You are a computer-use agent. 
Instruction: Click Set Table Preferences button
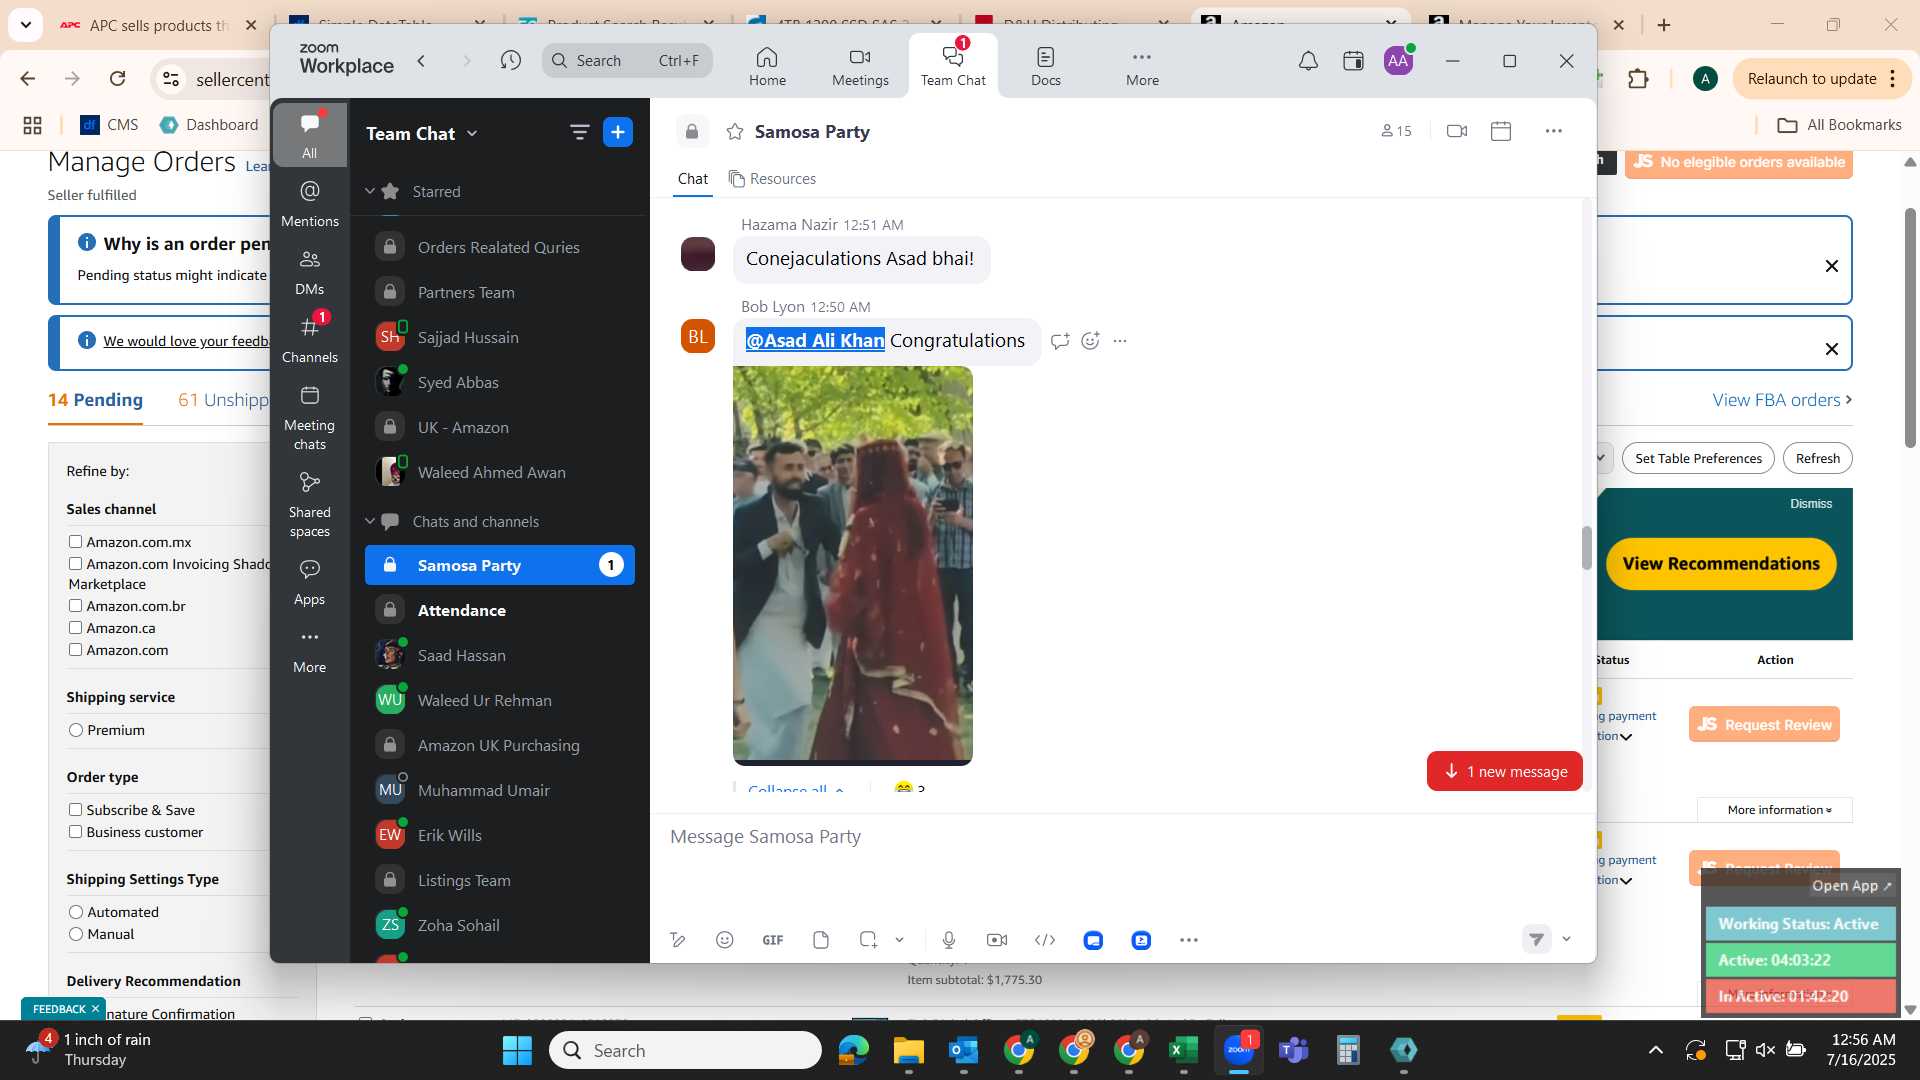pos(1698,458)
